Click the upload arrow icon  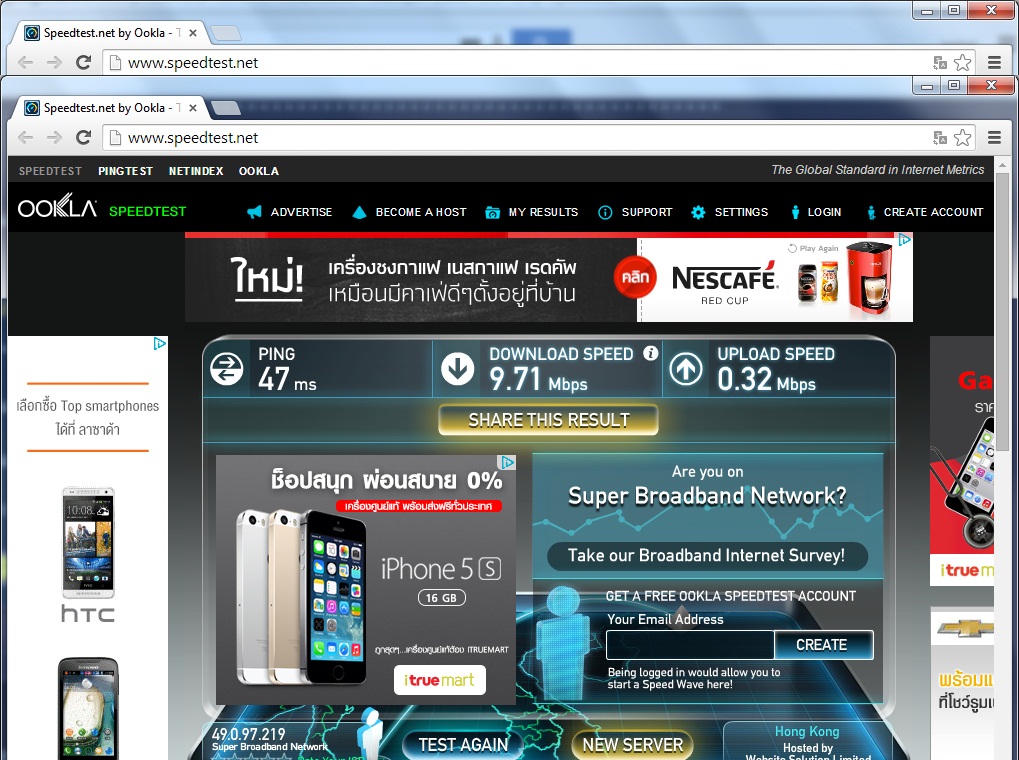click(x=686, y=369)
